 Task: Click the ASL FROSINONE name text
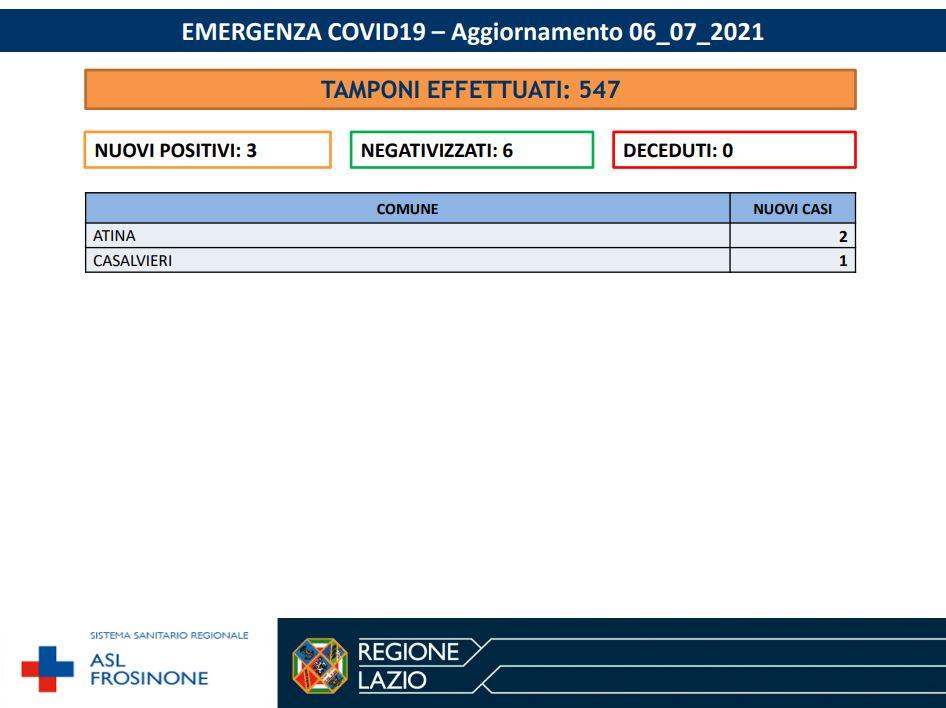pos(149,669)
